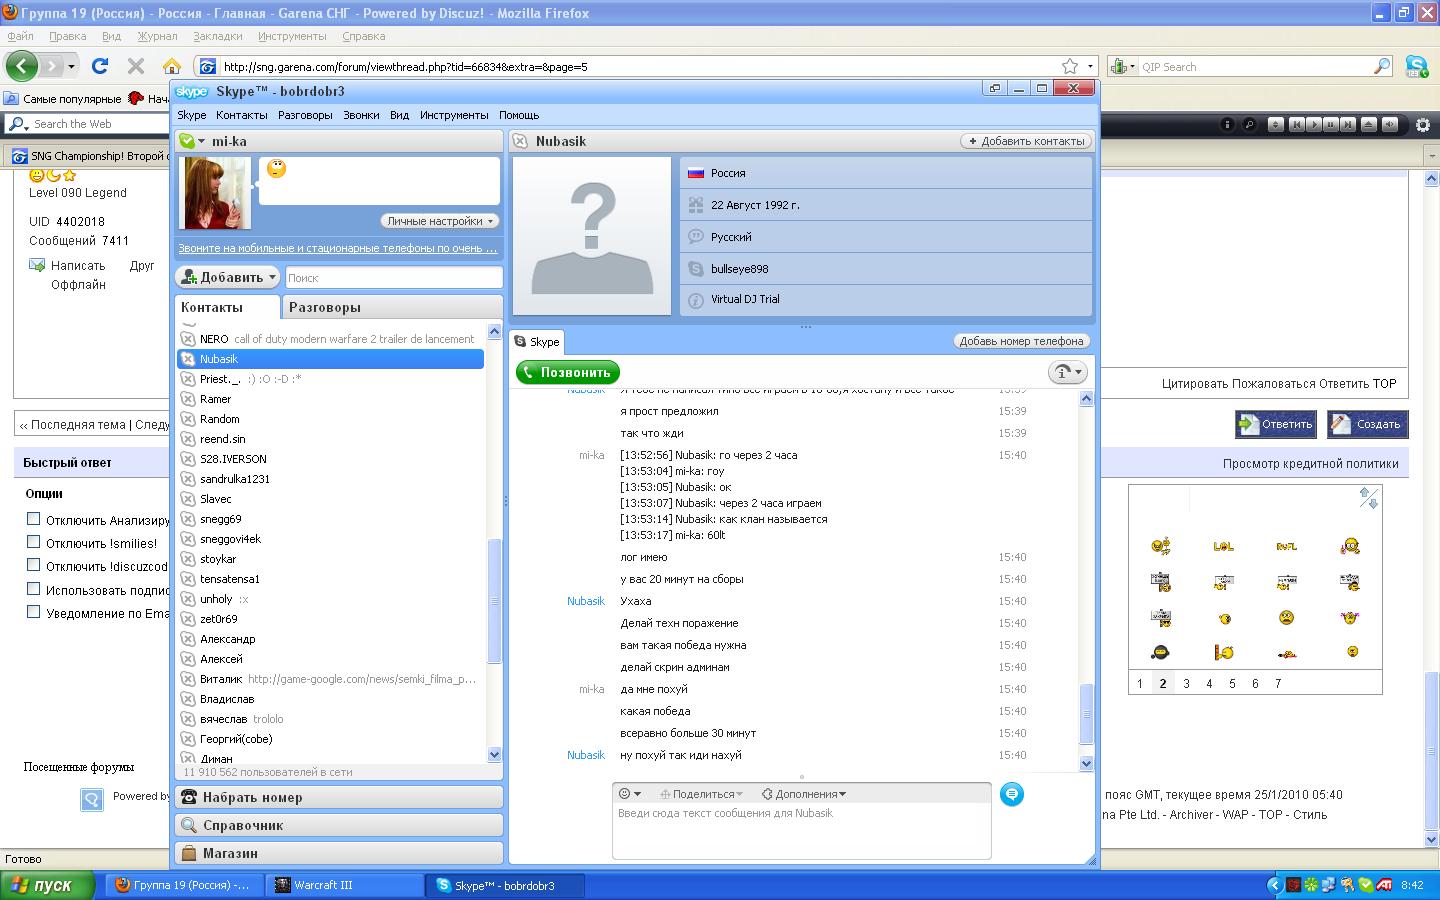
Task: Go to smiley page 3 on forum
Action: pyautogui.click(x=1186, y=684)
